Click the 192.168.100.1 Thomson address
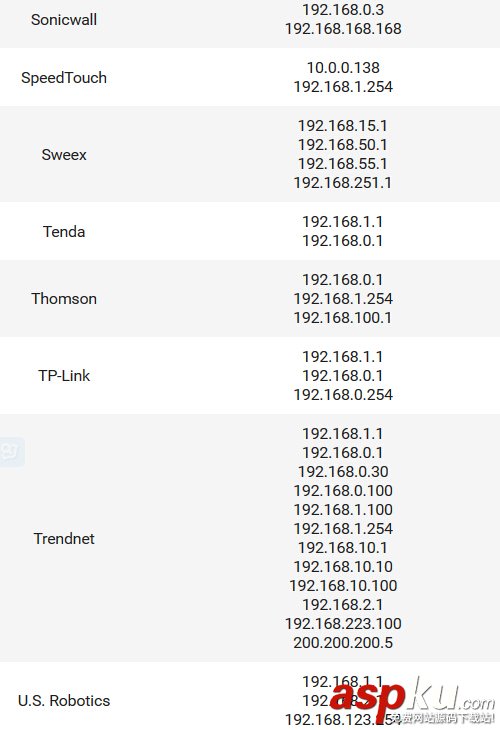 pyautogui.click(x=343, y=318)
